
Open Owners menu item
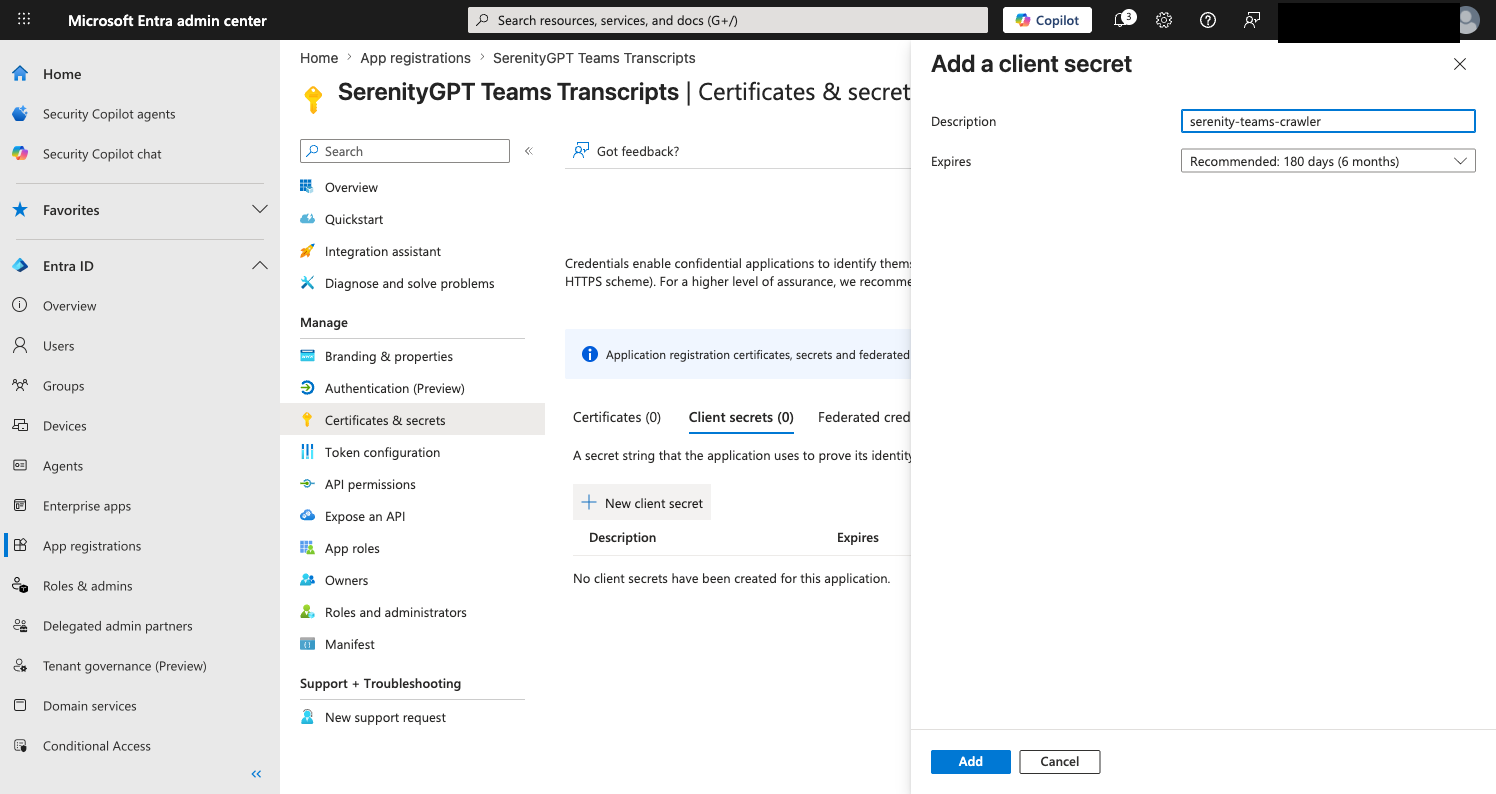(x=346, y=580)
